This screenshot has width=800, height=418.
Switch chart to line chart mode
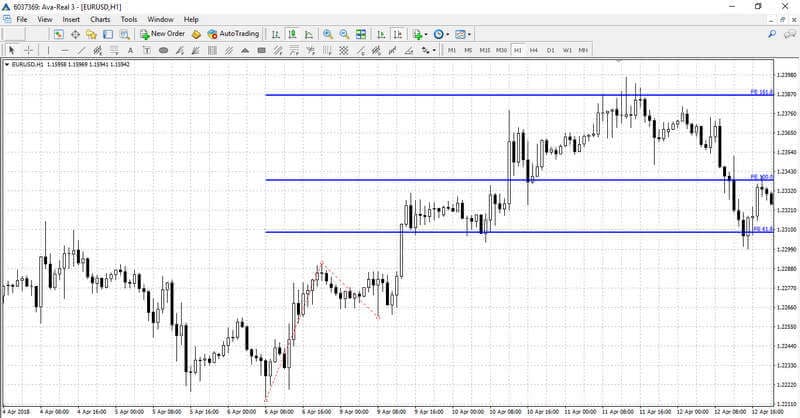(x=309, y=34)
